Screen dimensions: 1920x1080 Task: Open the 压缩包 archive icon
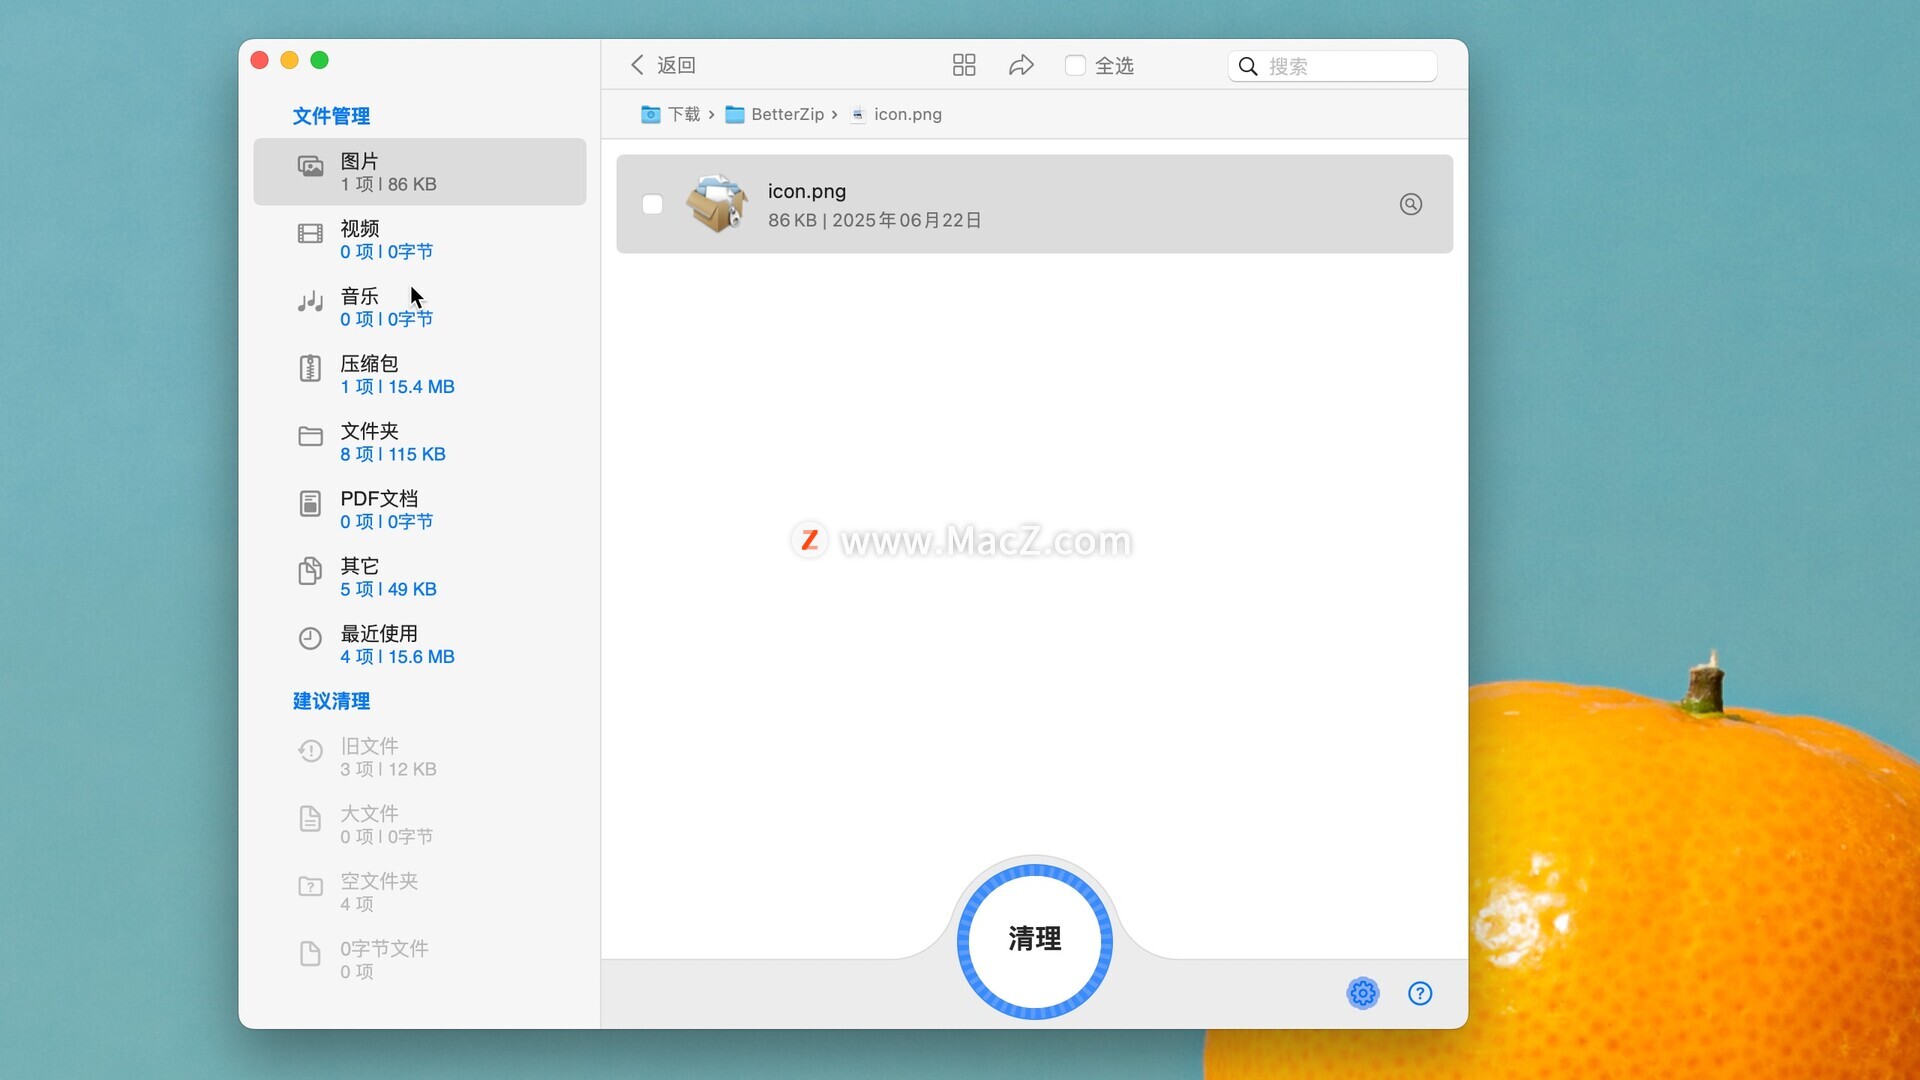click(x=310, y=368)
